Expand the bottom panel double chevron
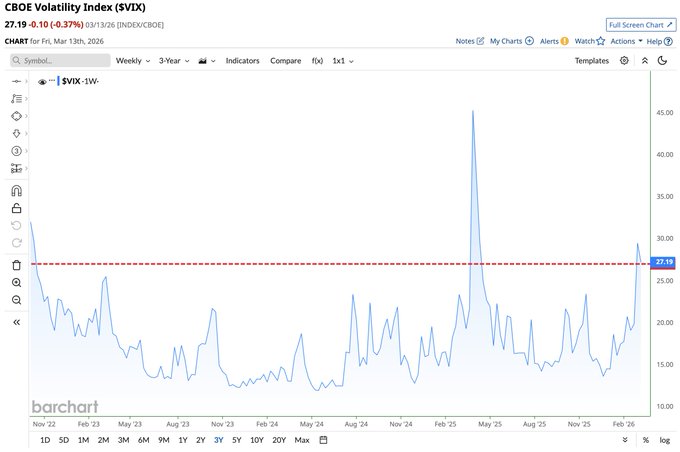Viewport: 680px width, 452px height. [x=625, y=440]
